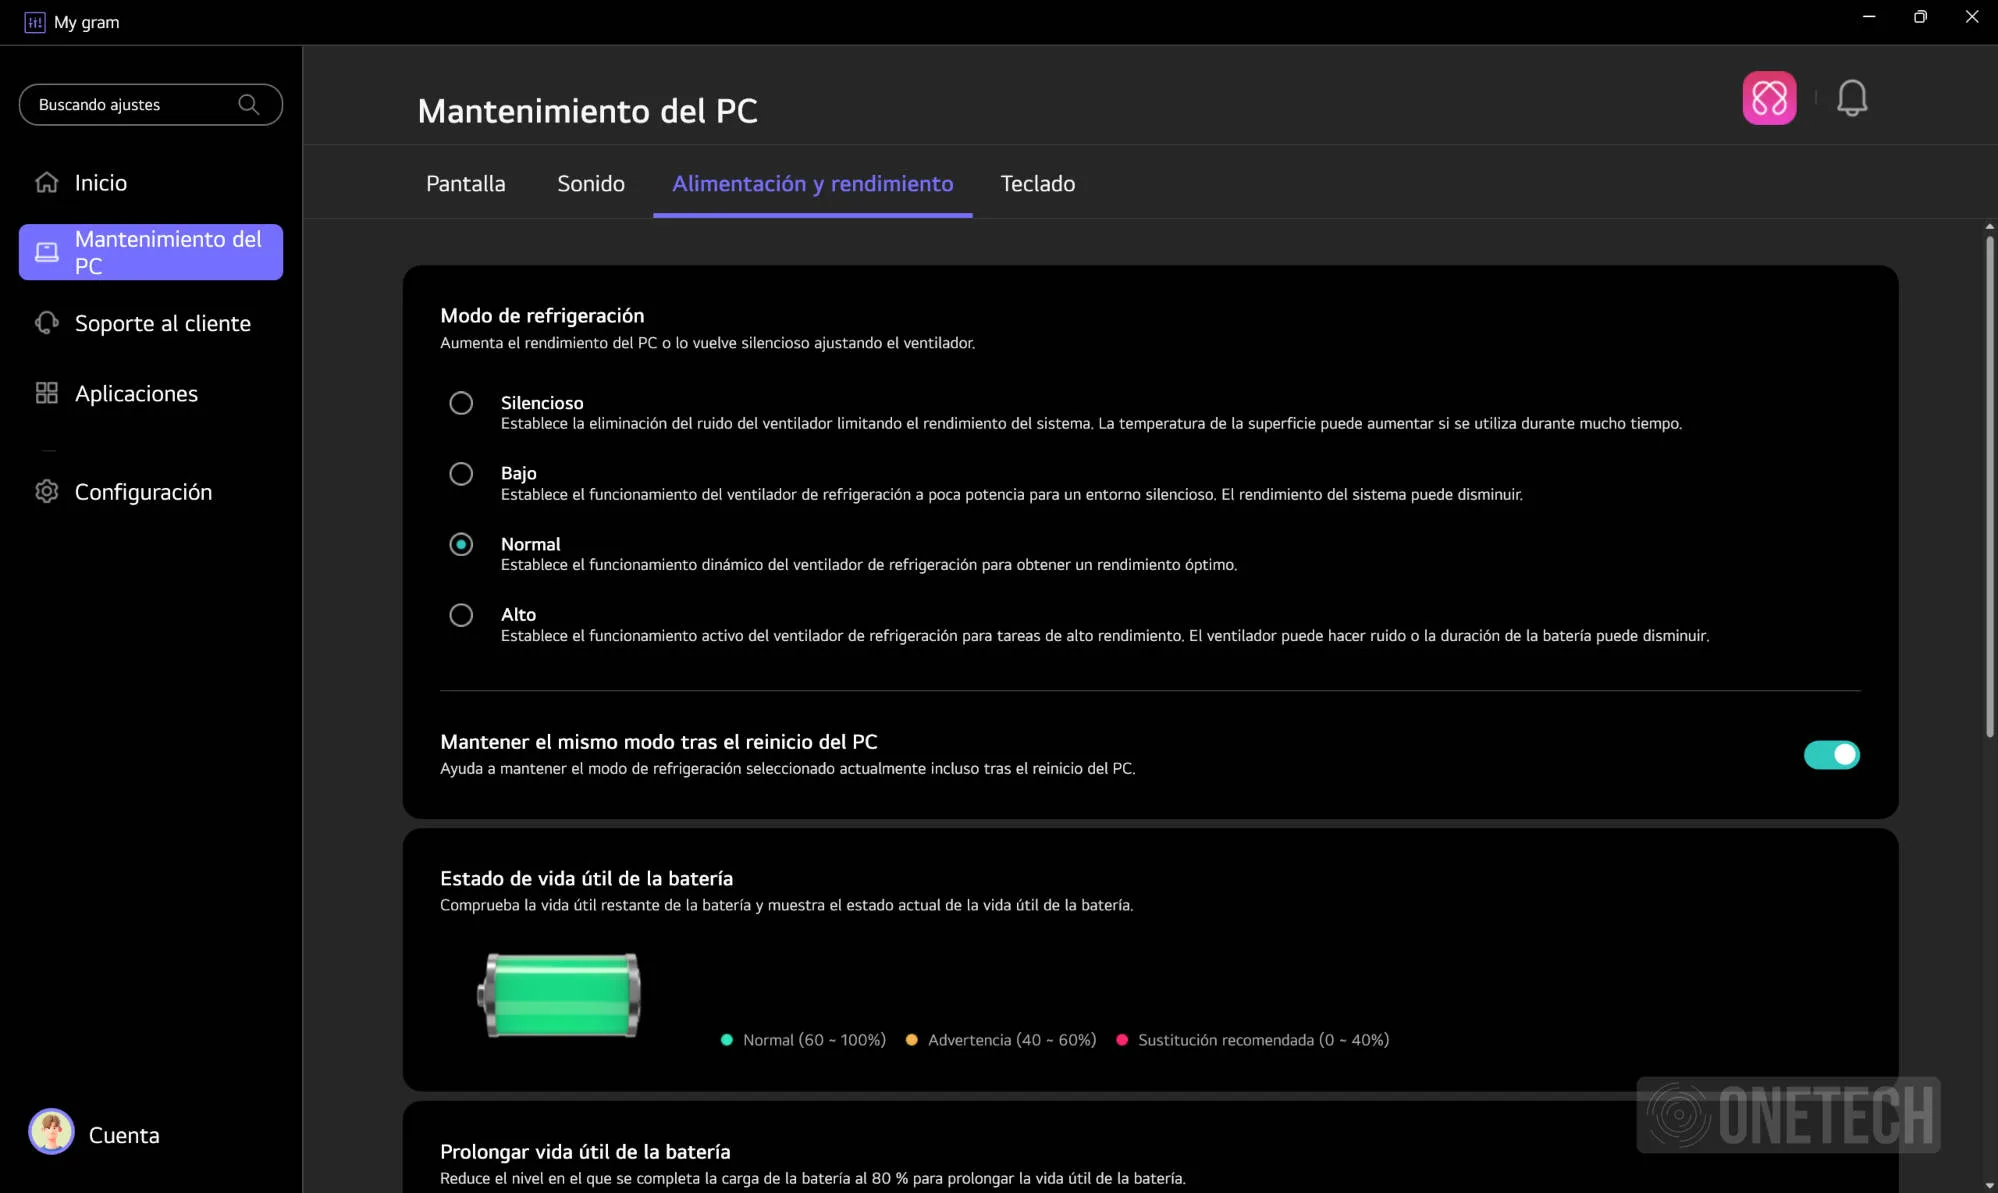Open the pink LG gram Link app icon
The height and width of the screenshot is (1193, 1998).
point(1769,98)
